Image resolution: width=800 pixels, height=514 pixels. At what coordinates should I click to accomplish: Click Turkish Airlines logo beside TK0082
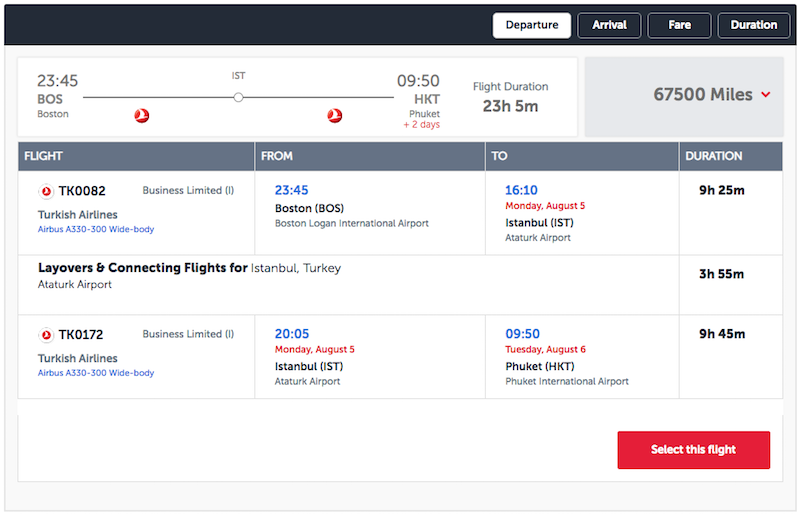46,191
